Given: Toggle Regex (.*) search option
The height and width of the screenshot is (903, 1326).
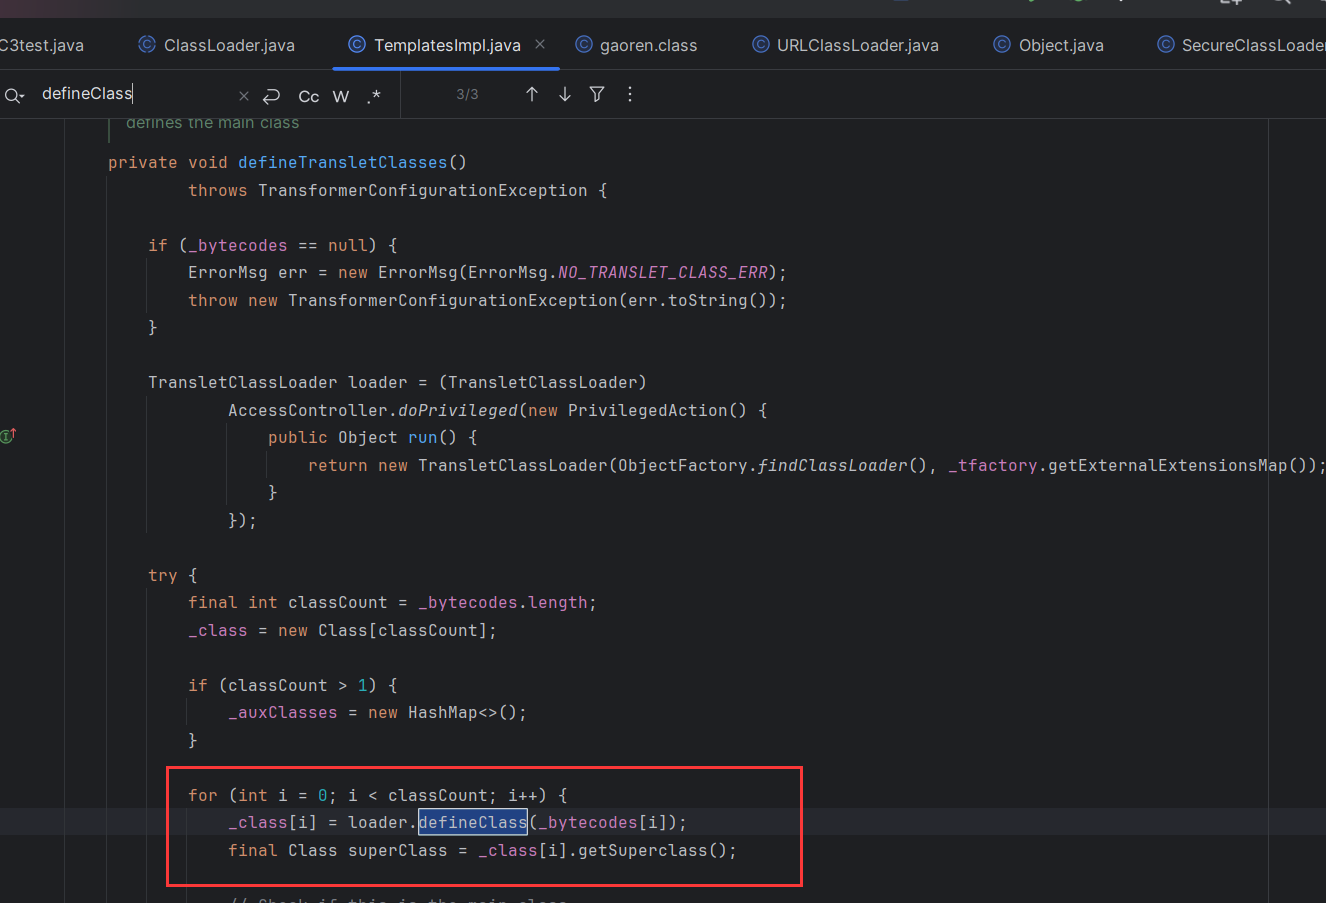Looking at the screenshot, I should tap(374, 96).
